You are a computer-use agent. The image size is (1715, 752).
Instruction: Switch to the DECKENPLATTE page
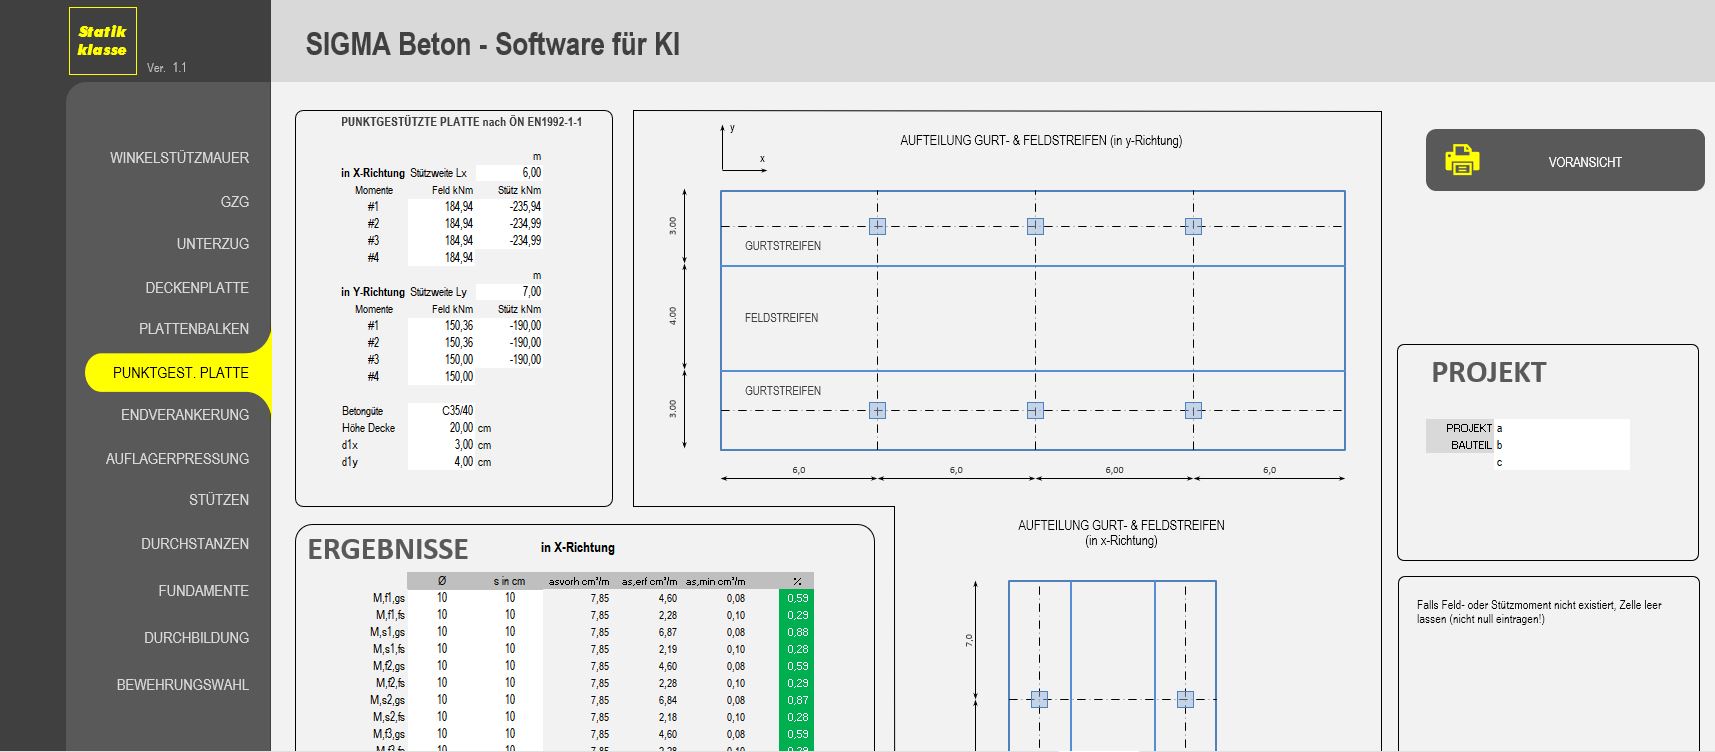[x=196, y=288]
